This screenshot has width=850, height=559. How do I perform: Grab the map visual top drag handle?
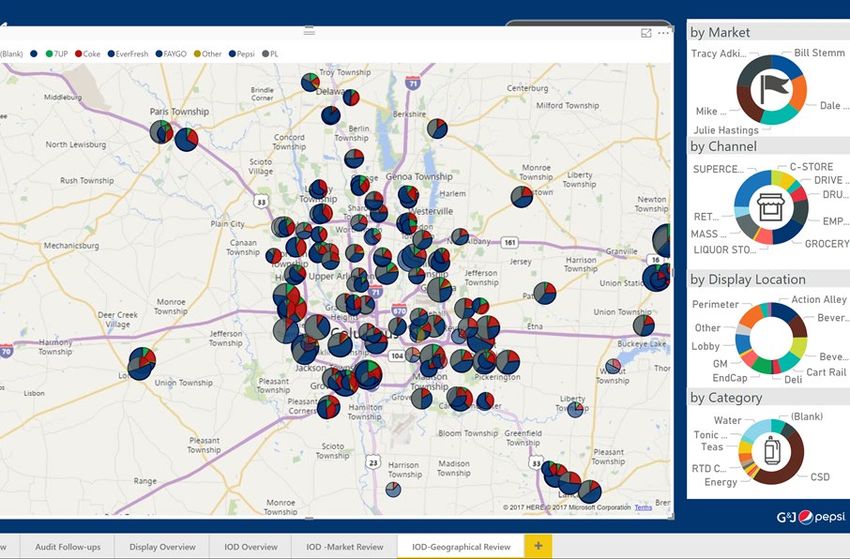click(x=310, y=31)
